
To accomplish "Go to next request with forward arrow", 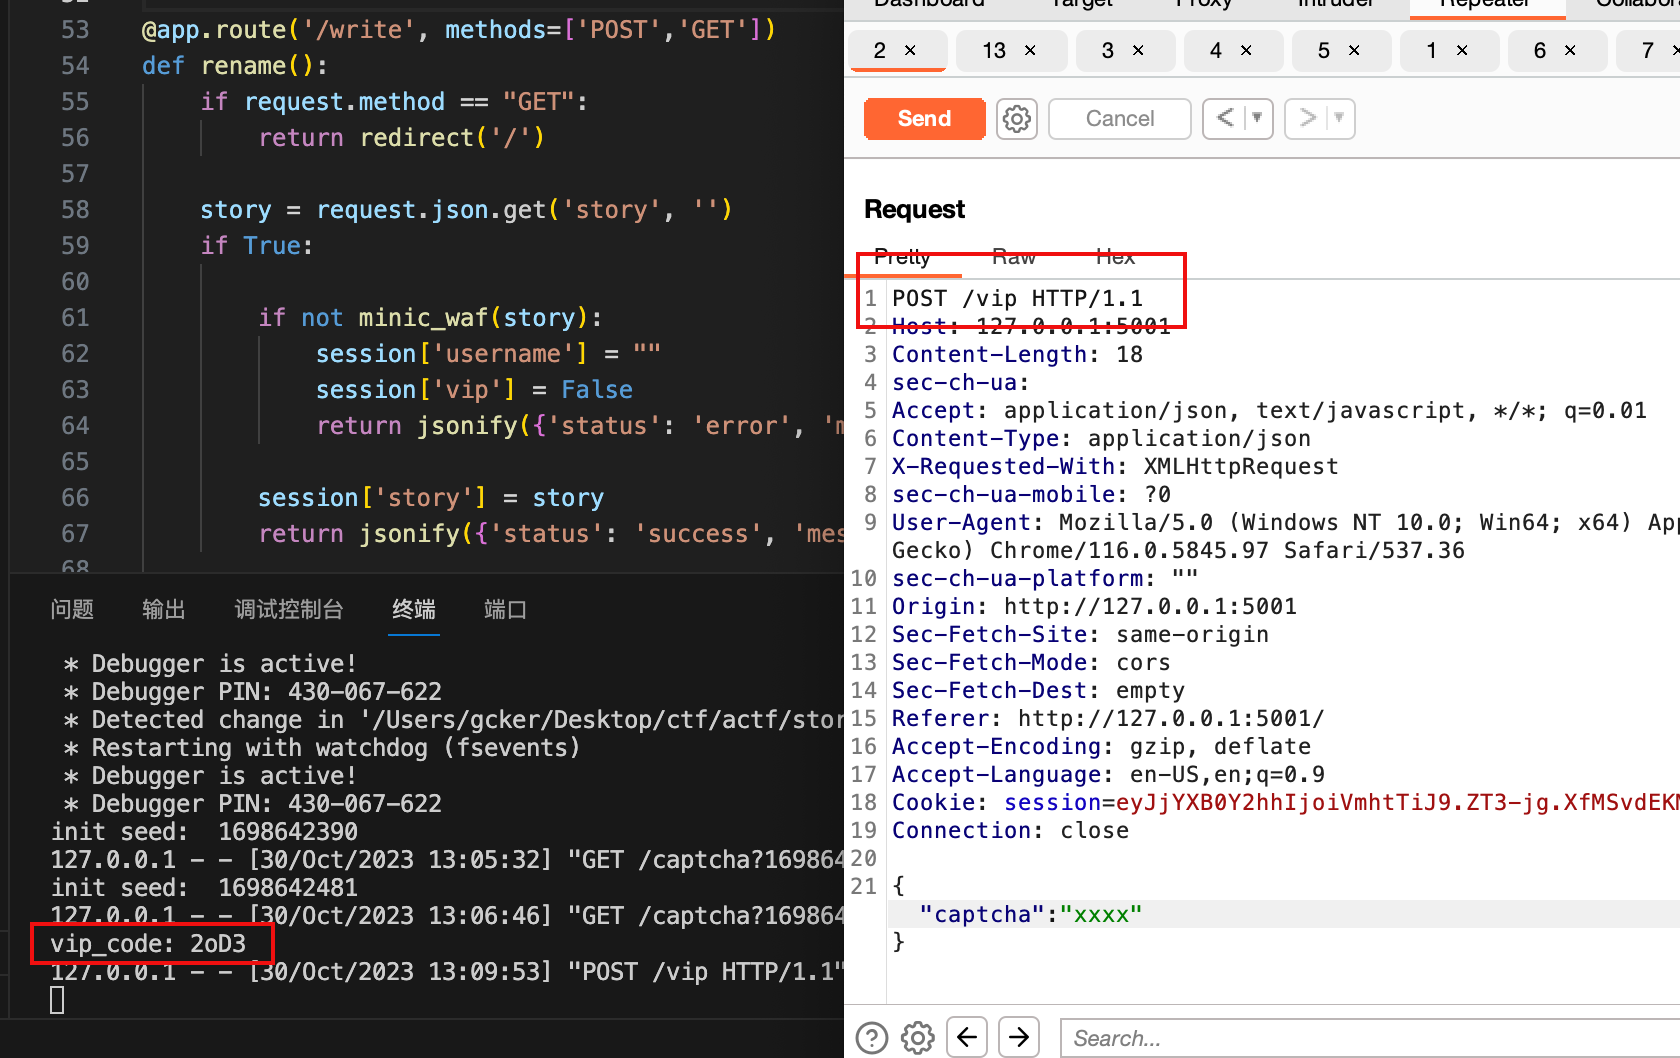I will point(1306,119).
